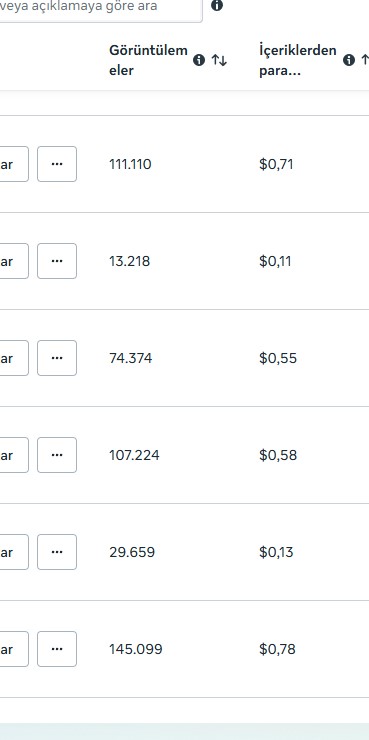Click the 145.099 views count cell
Image resolution: width=369 pixels, height=740 pixels.
pyautogui.click(x=136, y=649)
